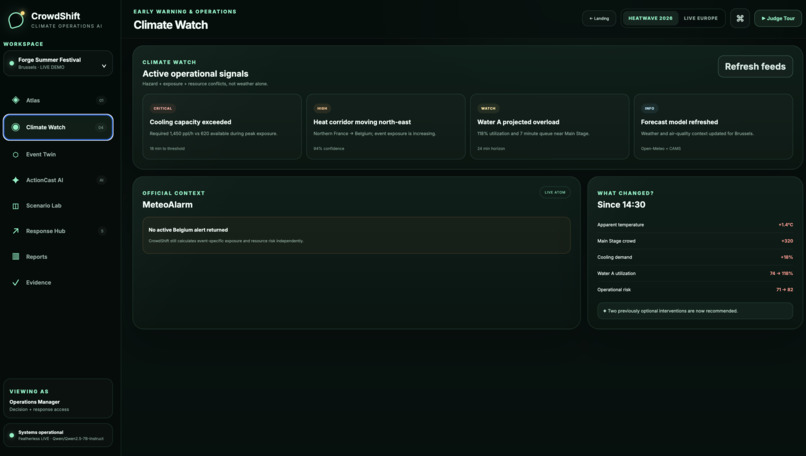Viewport: 806px width, 456px height.
Task: Click the Open-Meteo + CAMS source text
Action: (661, 149)
